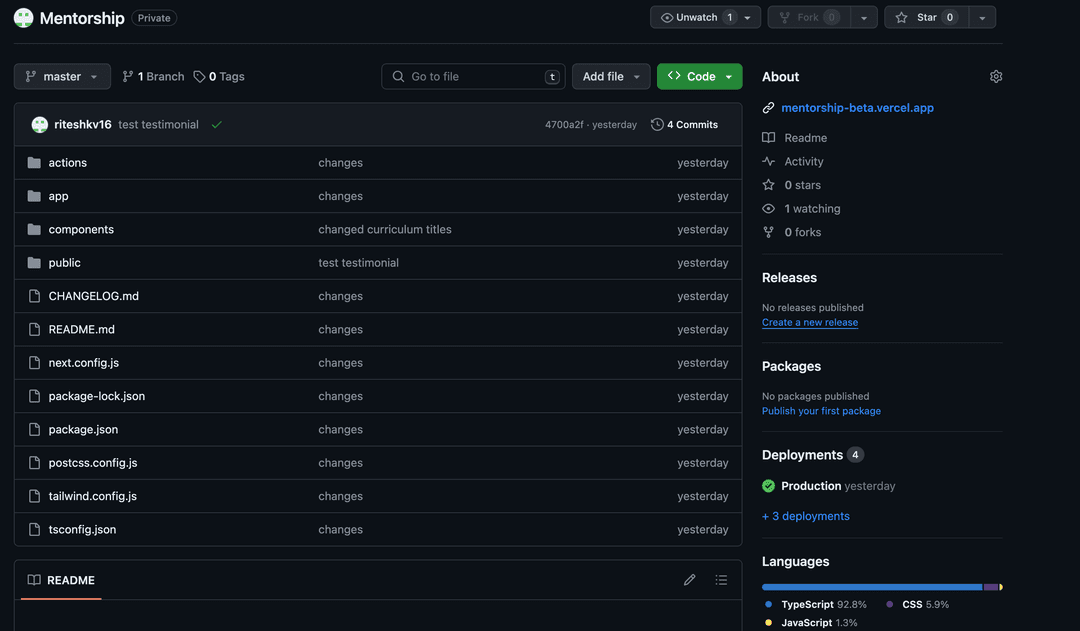Image resolution: width=1080 pixels, height=631 pixels.
Task: Toggle the Unwatch notification button
Action: [x=697, y=18]
